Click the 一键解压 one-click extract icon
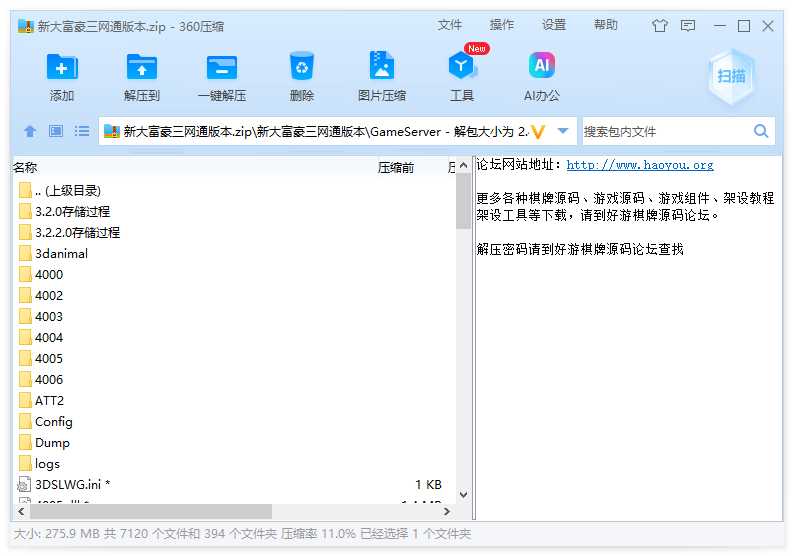Image resolution: width=794 pixels, height=556 pixels. (x=222, y=66)
